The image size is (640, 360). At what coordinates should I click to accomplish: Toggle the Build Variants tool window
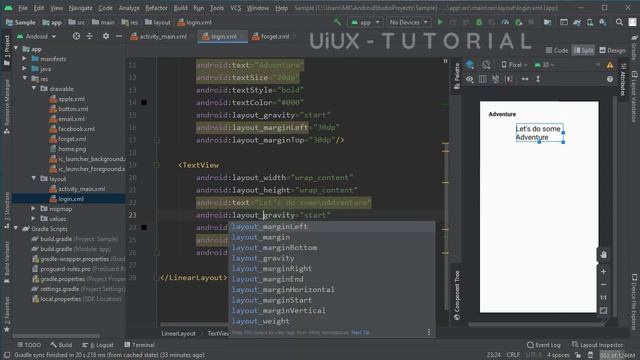pos(7,262)
